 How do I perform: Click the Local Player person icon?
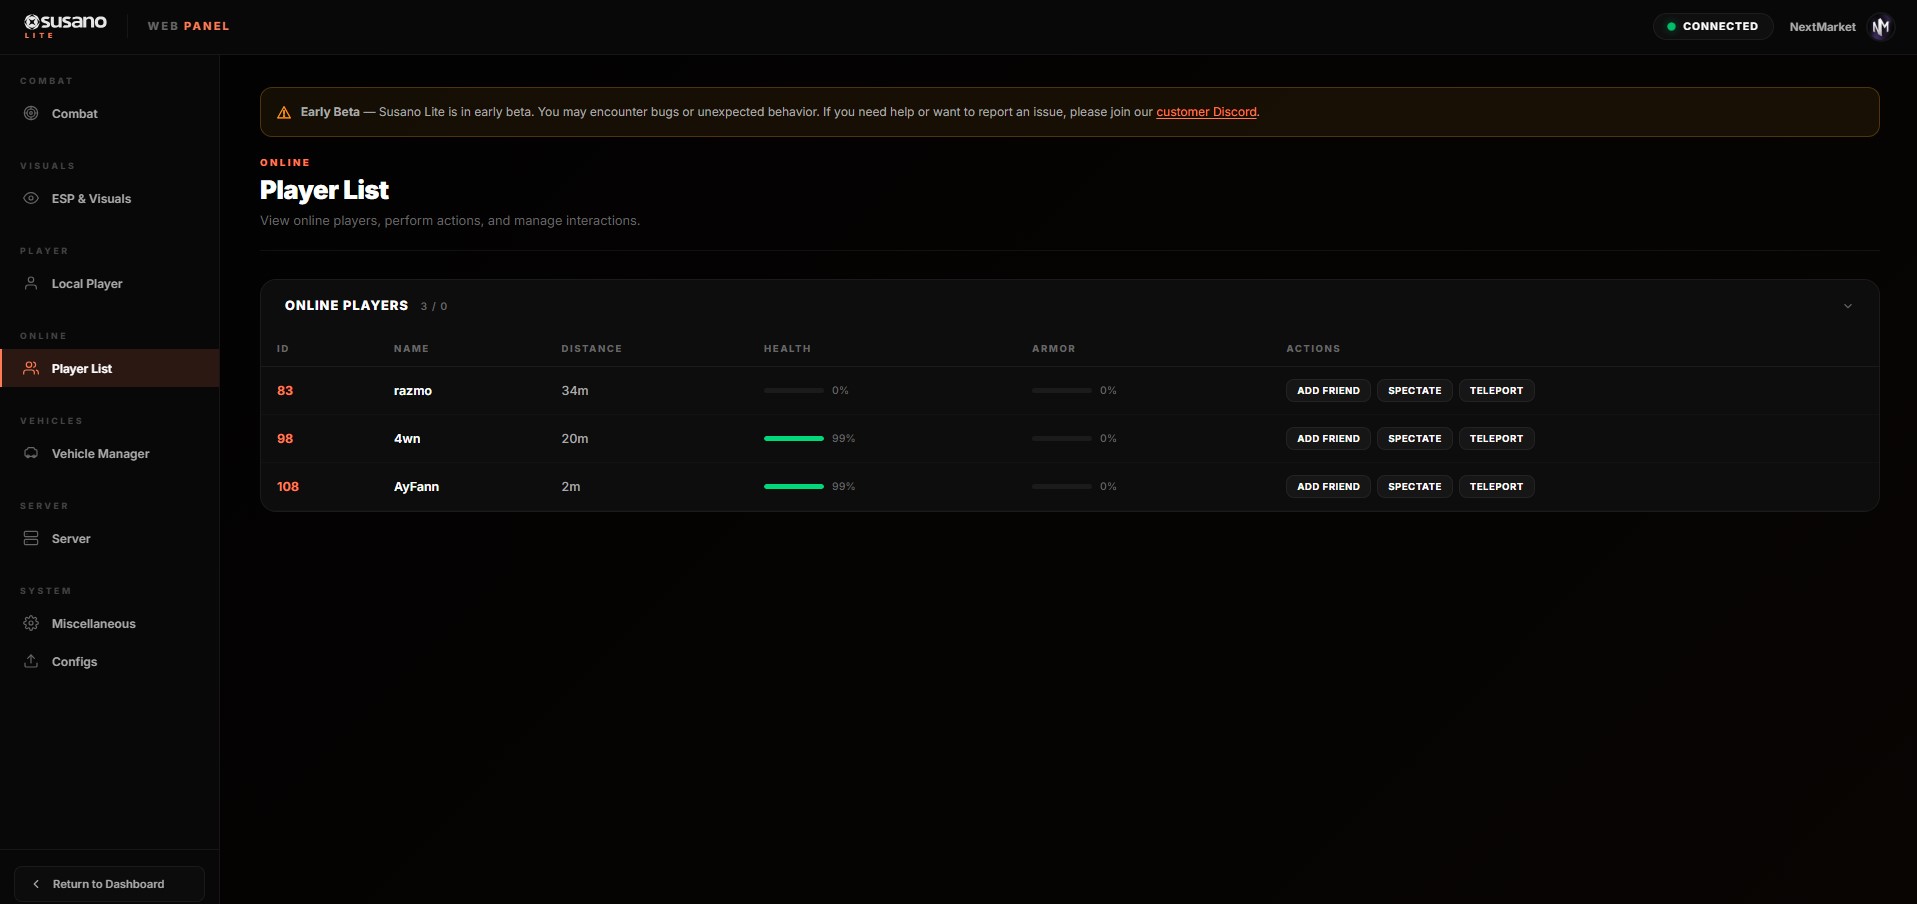point(31,283)
